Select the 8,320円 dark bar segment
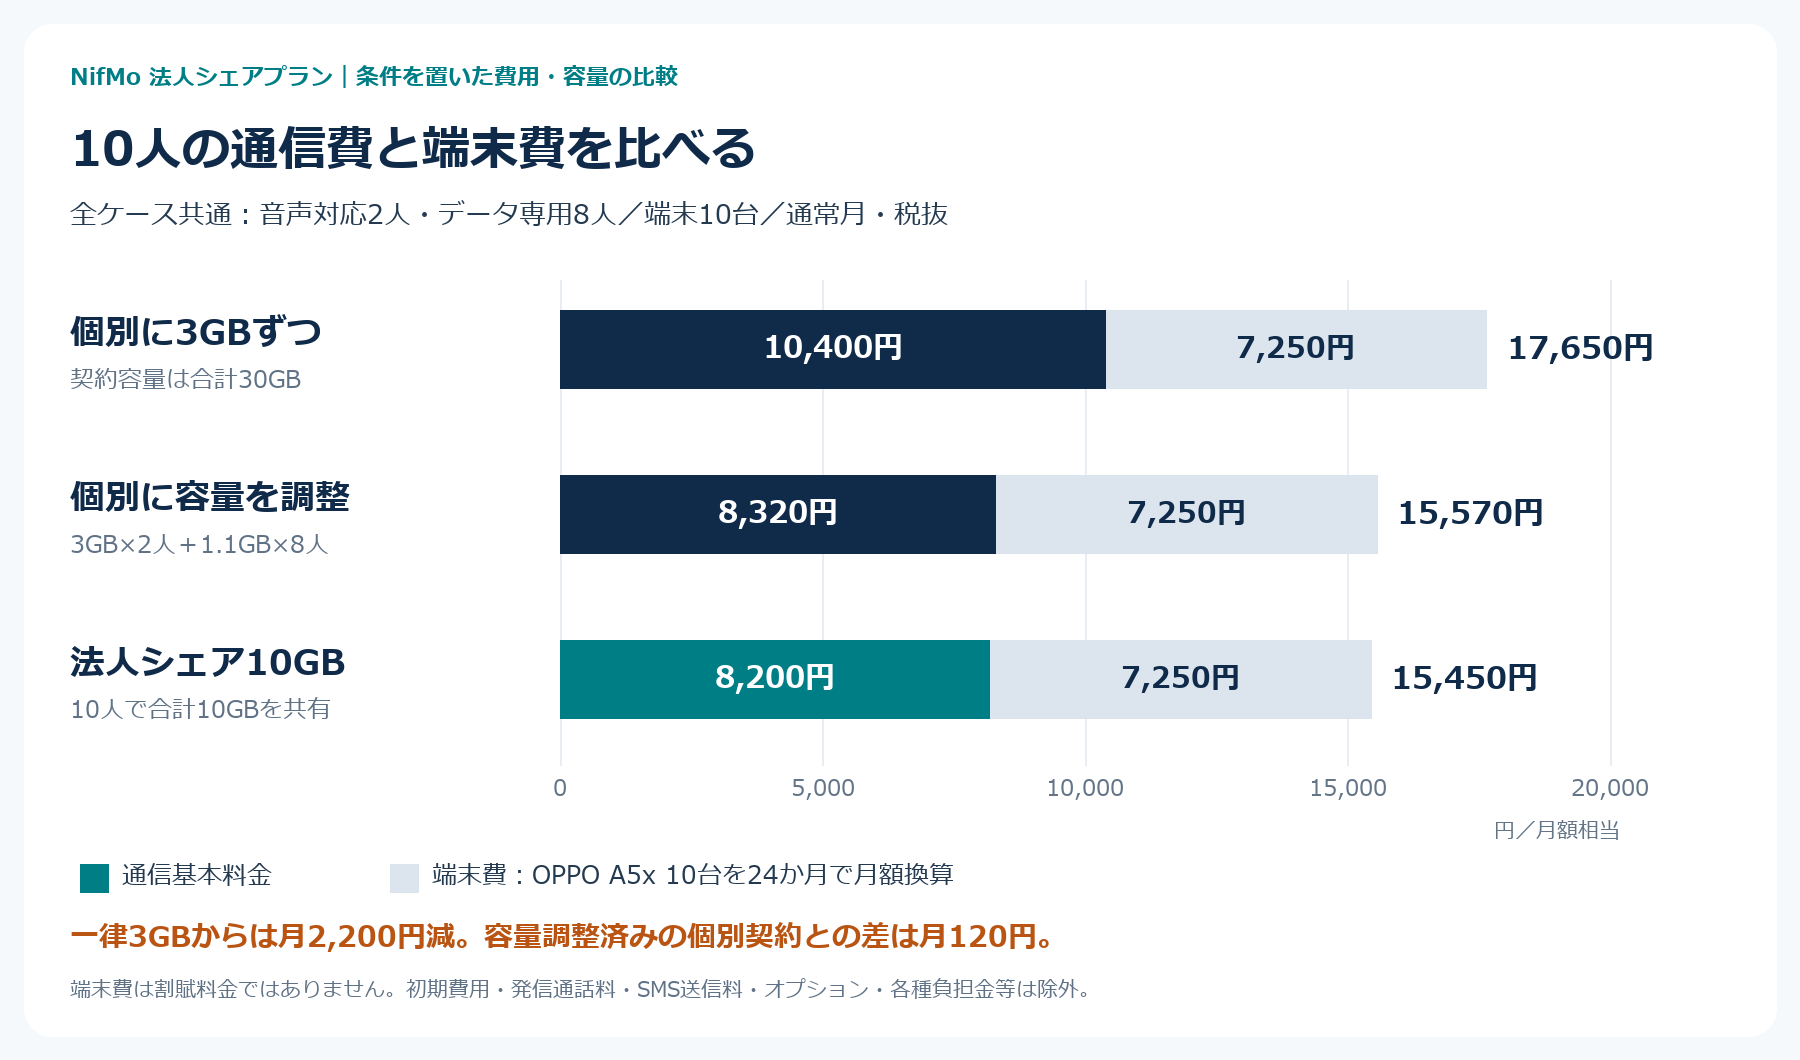 778,514
